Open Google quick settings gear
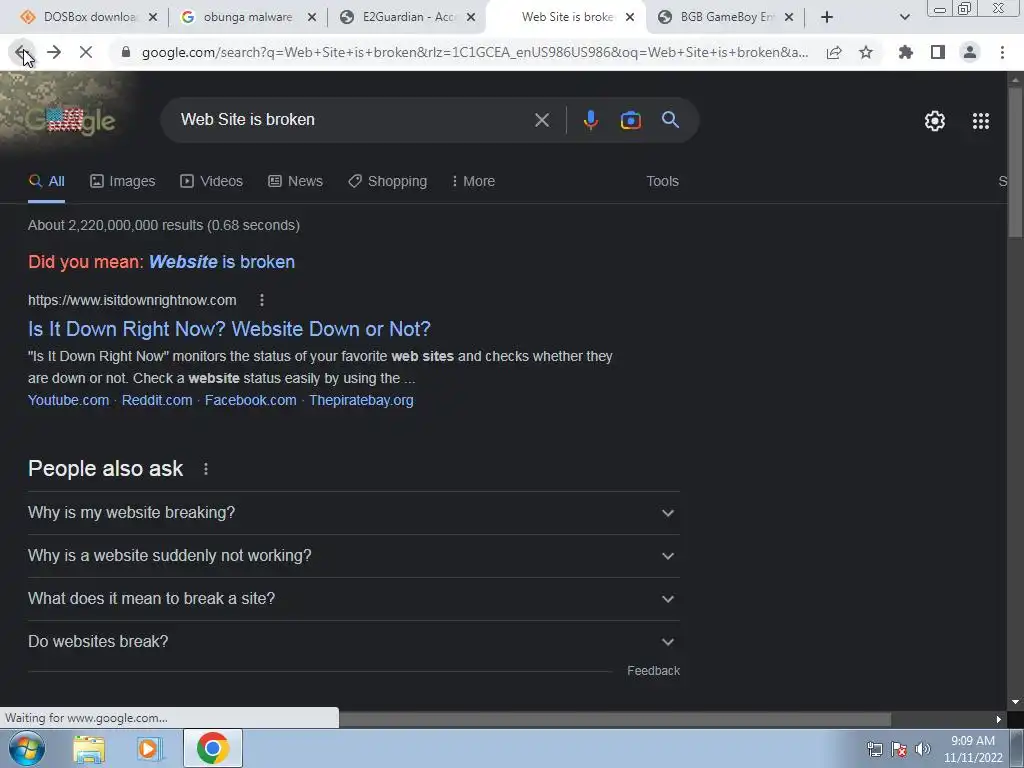1024x768 pixels. (x=935, y=121)
